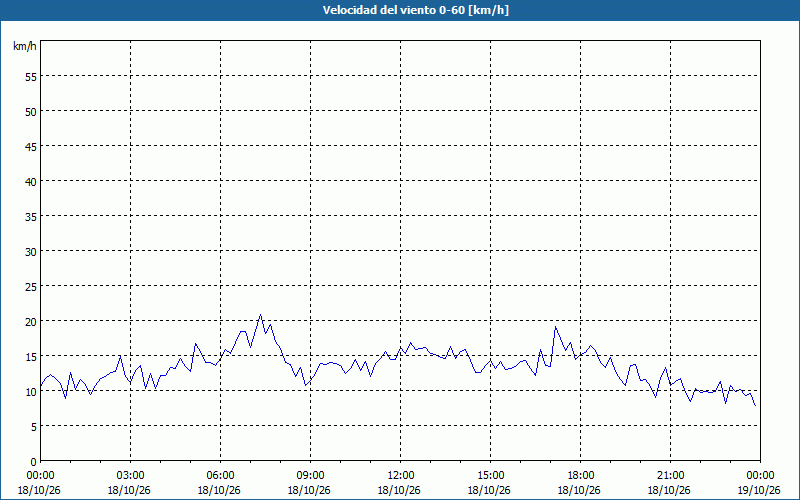Click the "00:00" time label above the first "18/10/26"

tap(40, 476)
